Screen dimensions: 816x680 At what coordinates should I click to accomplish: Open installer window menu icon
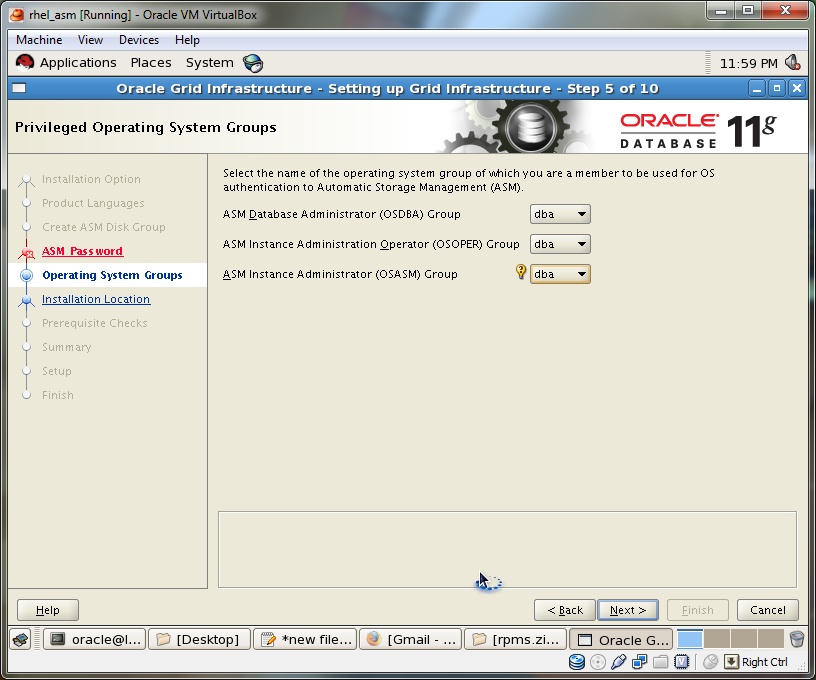[x=19, y=88]
